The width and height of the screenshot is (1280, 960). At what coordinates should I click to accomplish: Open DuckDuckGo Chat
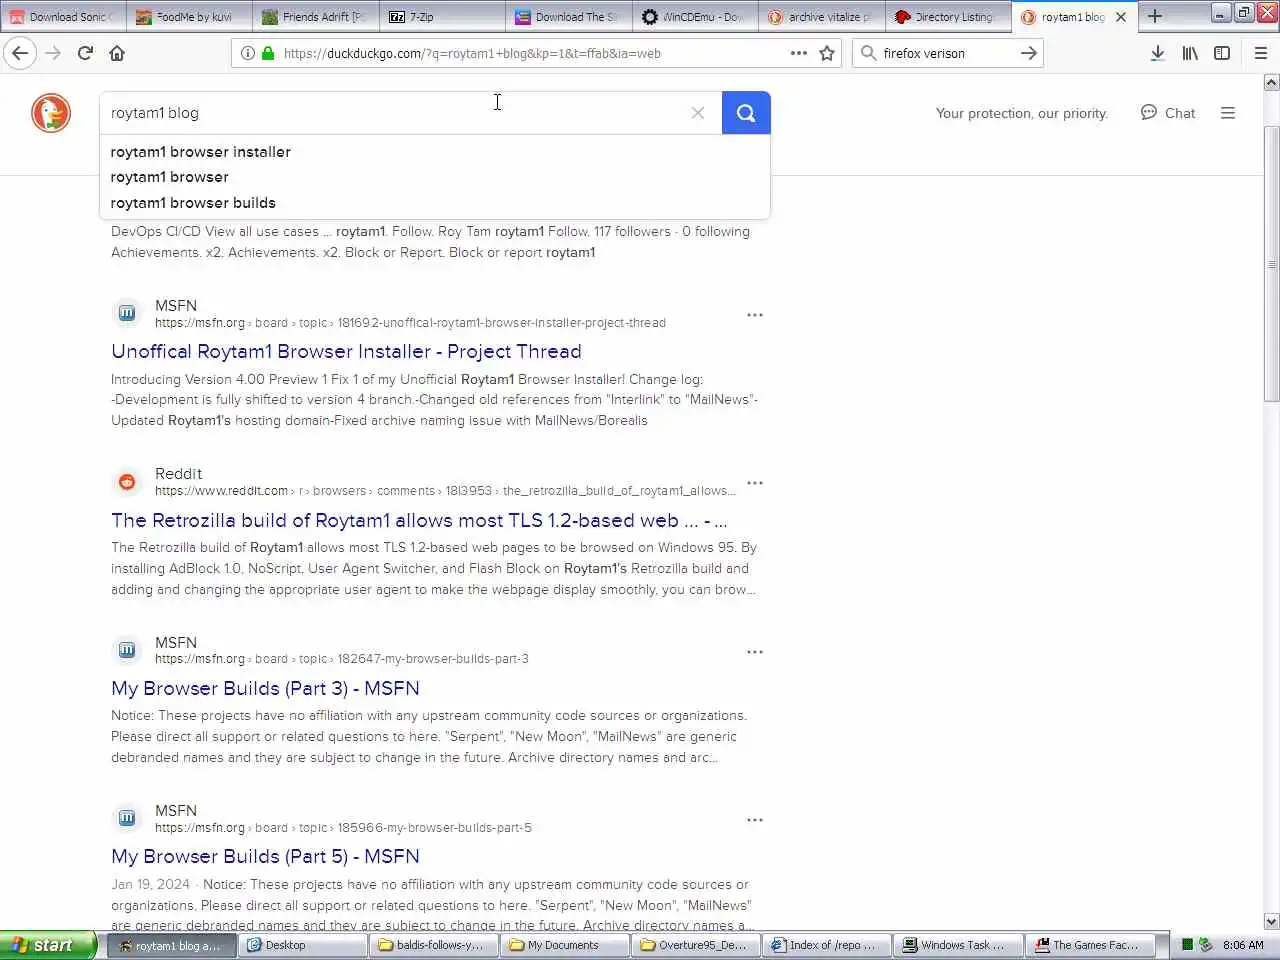tap(1168, 113)
